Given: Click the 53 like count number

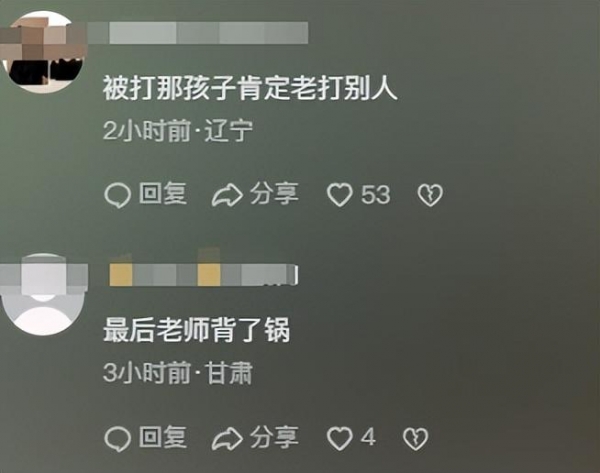Looking at the screenshot, I should [x=376, y=195].
